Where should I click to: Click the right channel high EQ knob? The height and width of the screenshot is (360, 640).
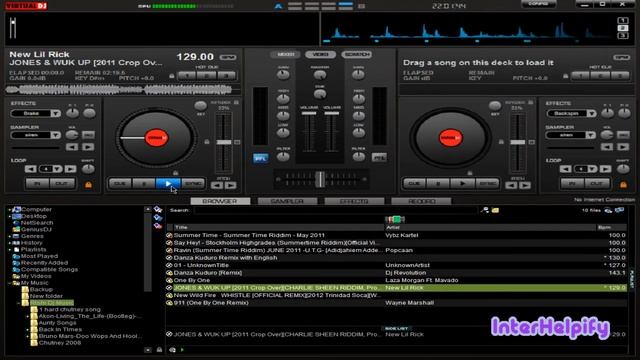click(358, 99)
